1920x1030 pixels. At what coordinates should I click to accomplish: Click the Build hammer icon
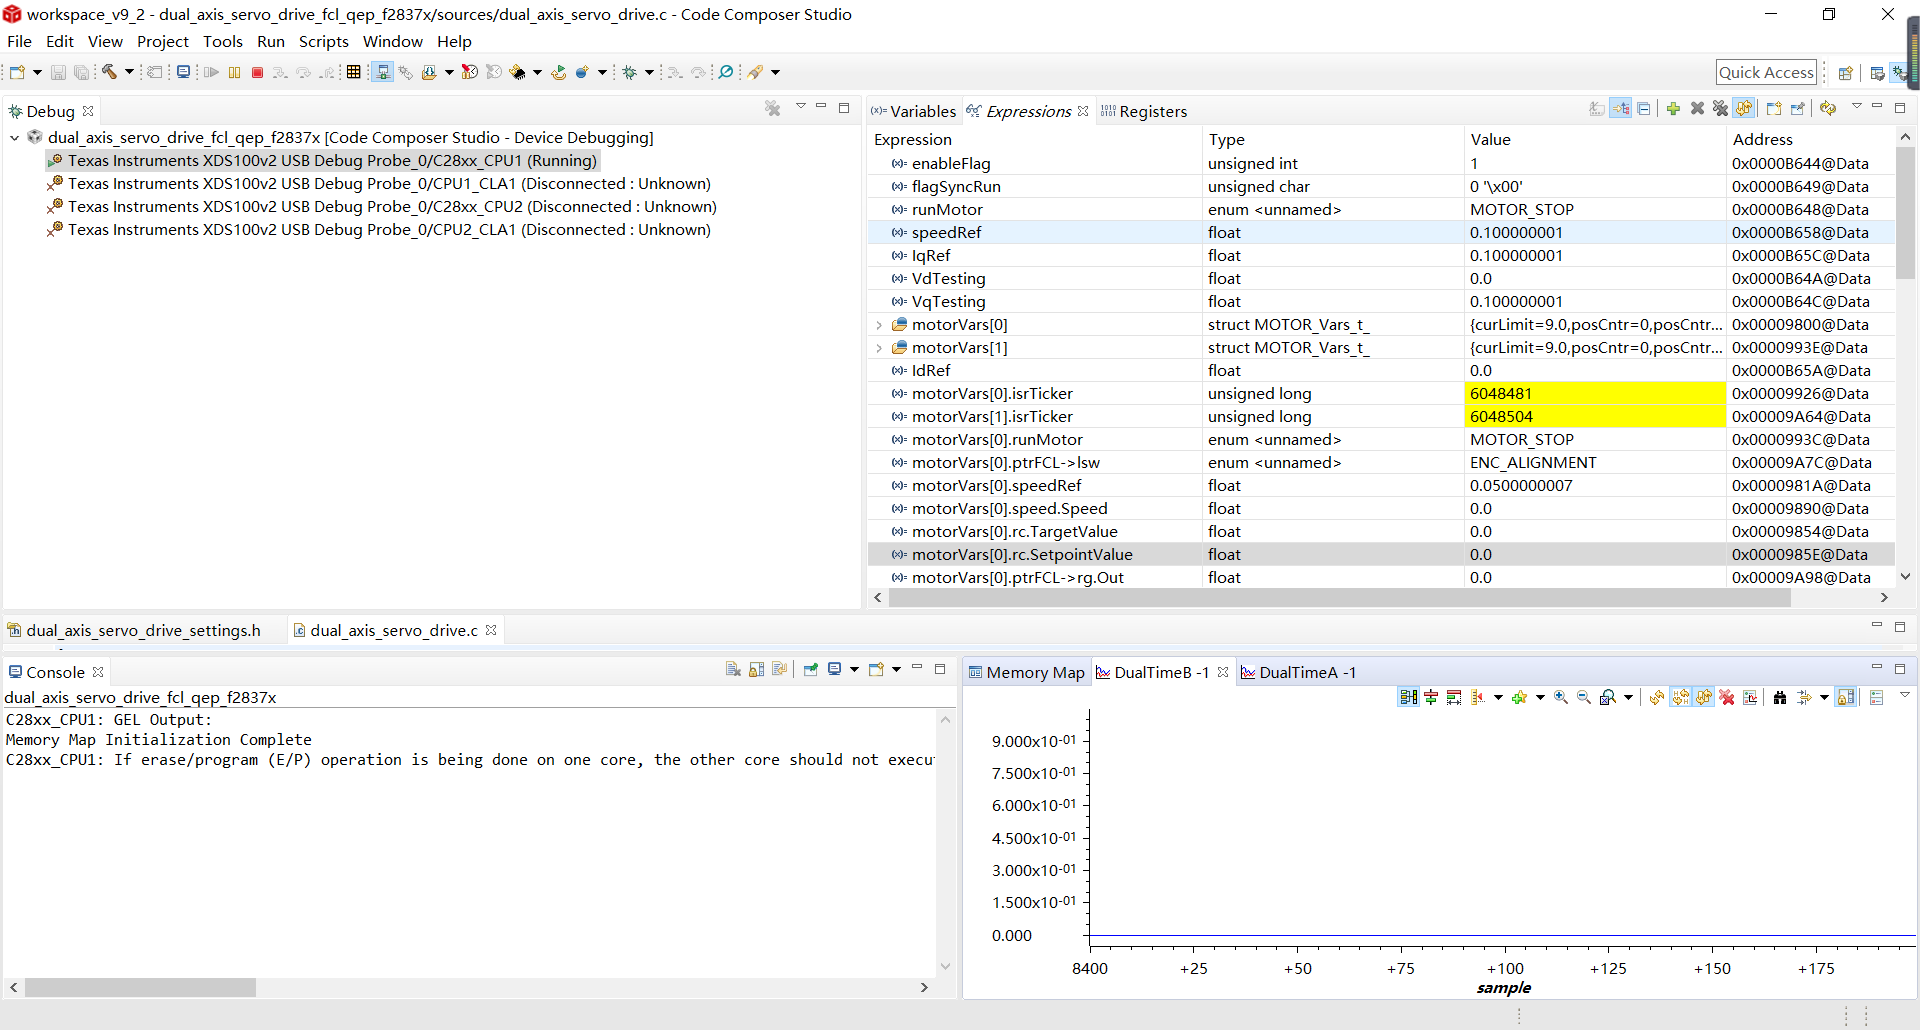(x=109, y=72)
